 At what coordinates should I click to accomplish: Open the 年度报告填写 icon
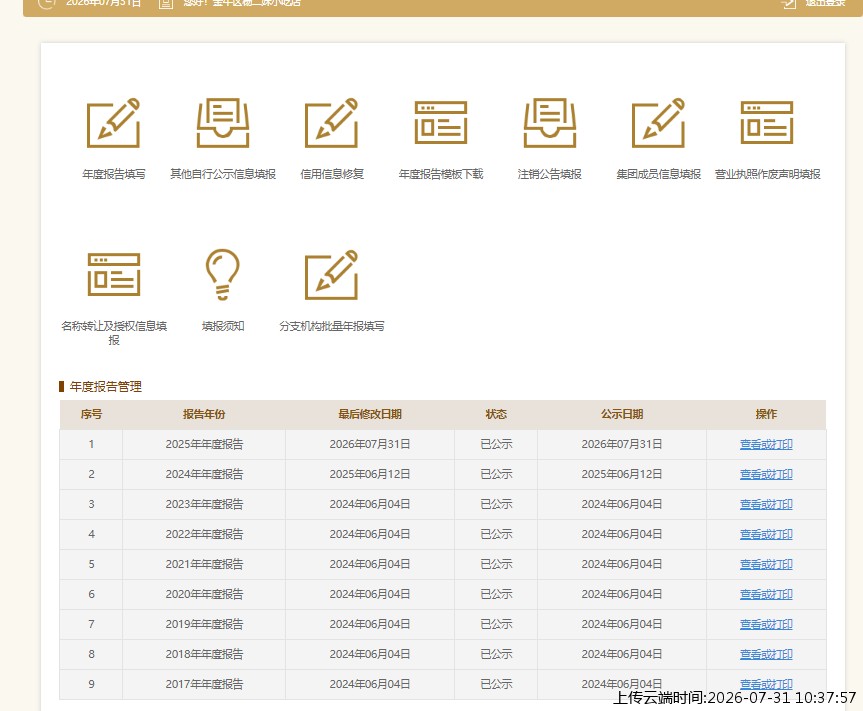[x=113, y=123]
